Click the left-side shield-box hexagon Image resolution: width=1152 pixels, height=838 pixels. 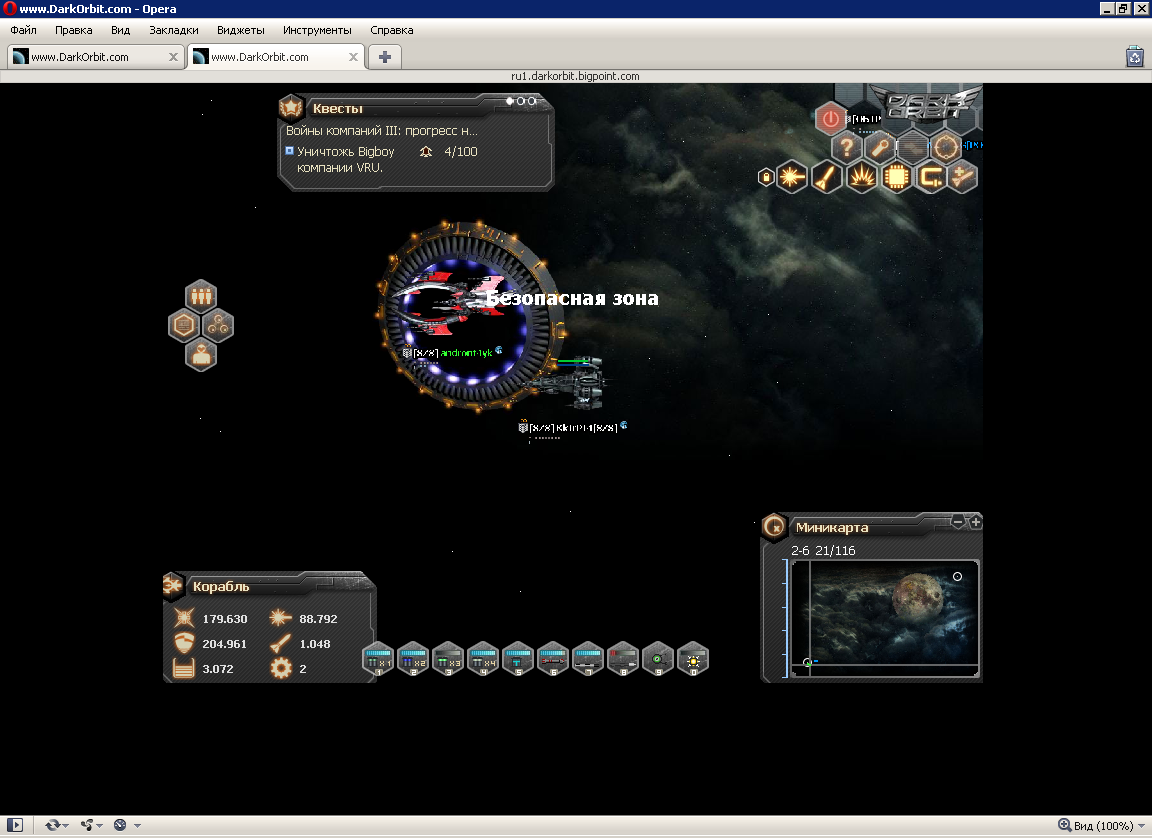coord(184,325)
